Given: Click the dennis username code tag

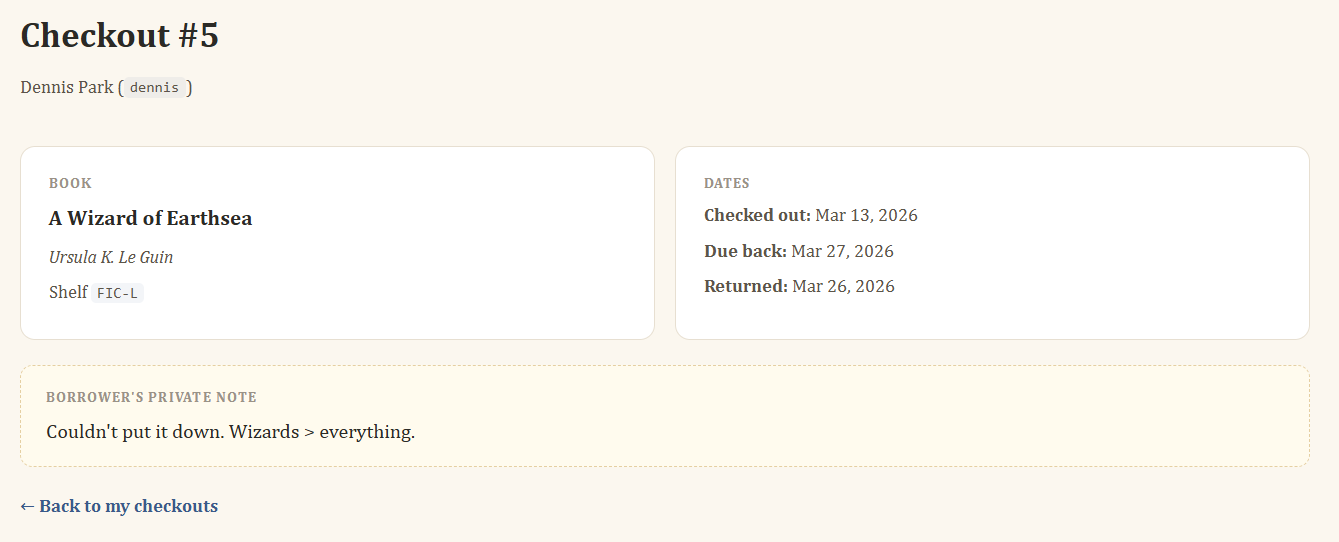Looking at the screenshot, I should point(154,88).
